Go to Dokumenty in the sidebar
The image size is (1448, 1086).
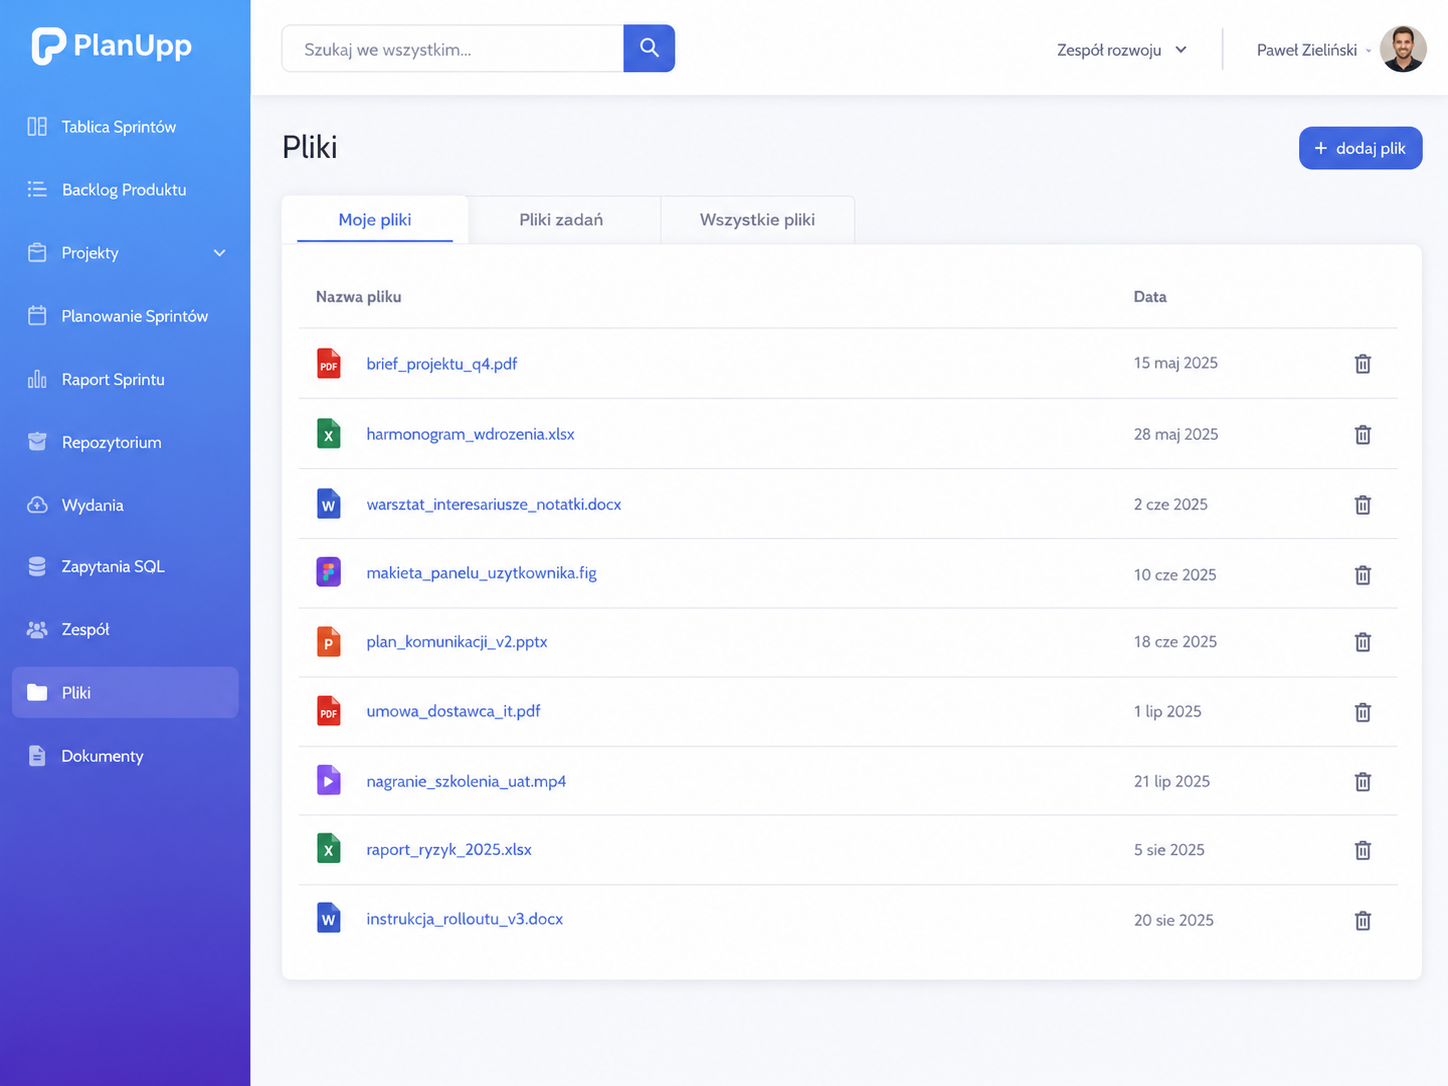[125, 755]
